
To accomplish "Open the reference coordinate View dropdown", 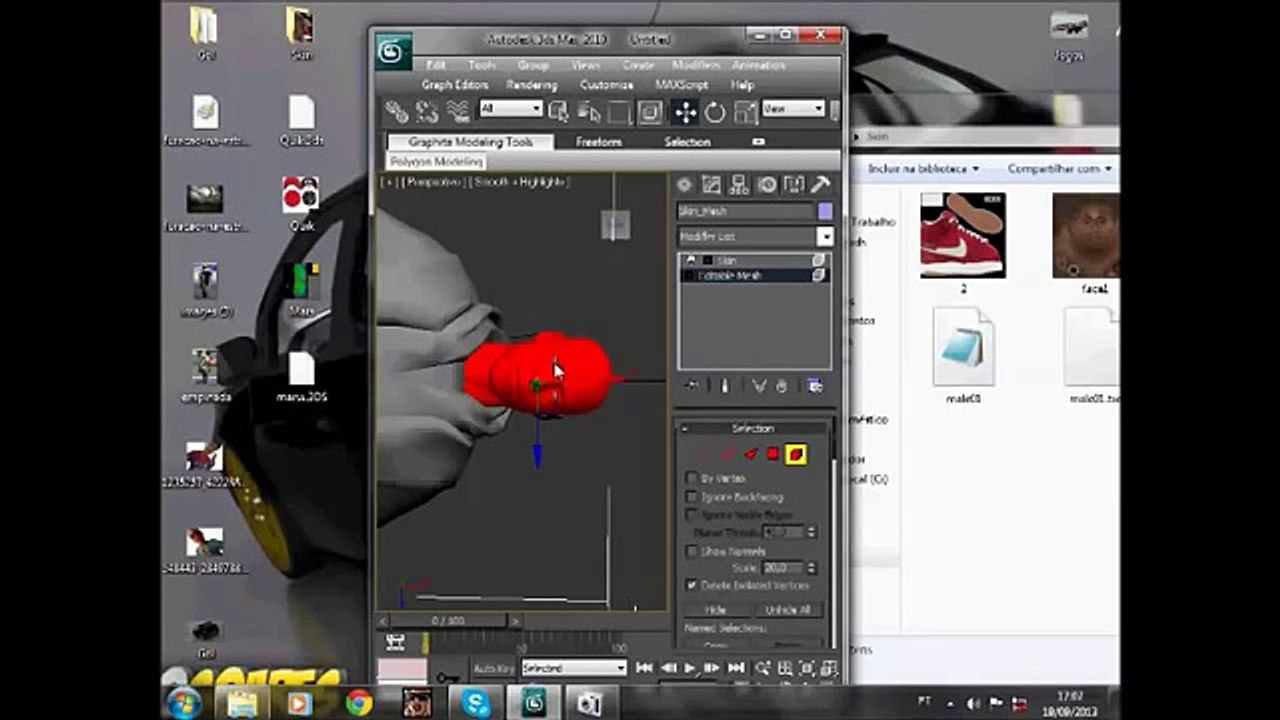I will (x=793, y=109).
